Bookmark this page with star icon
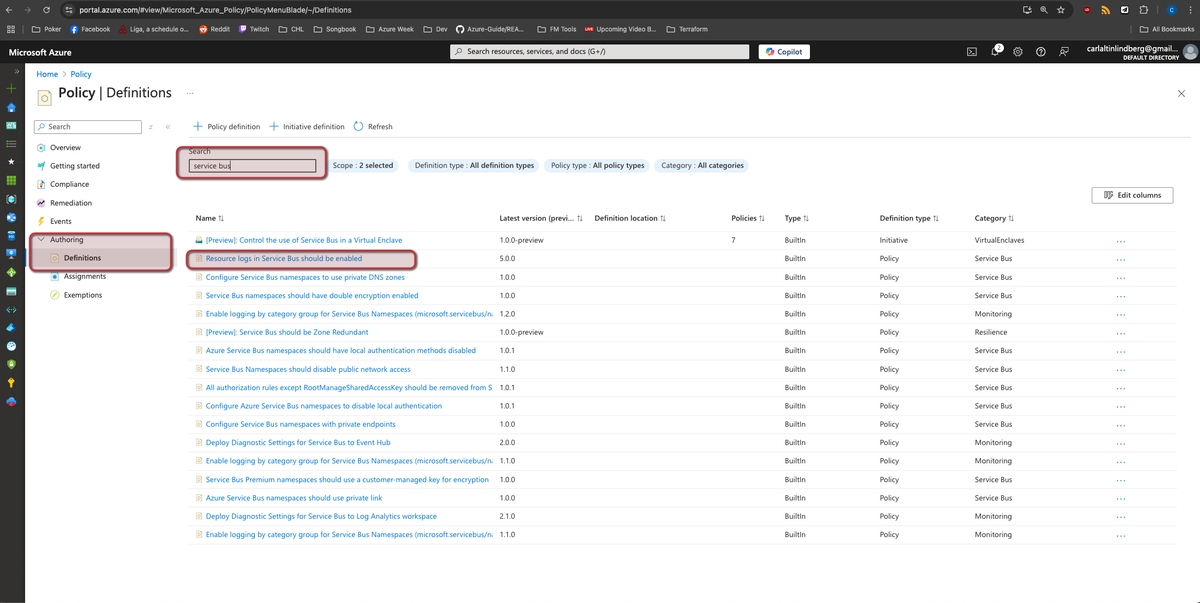Image resolution: width=1200 pixels, height=603 pixels. click(1061, 9)
